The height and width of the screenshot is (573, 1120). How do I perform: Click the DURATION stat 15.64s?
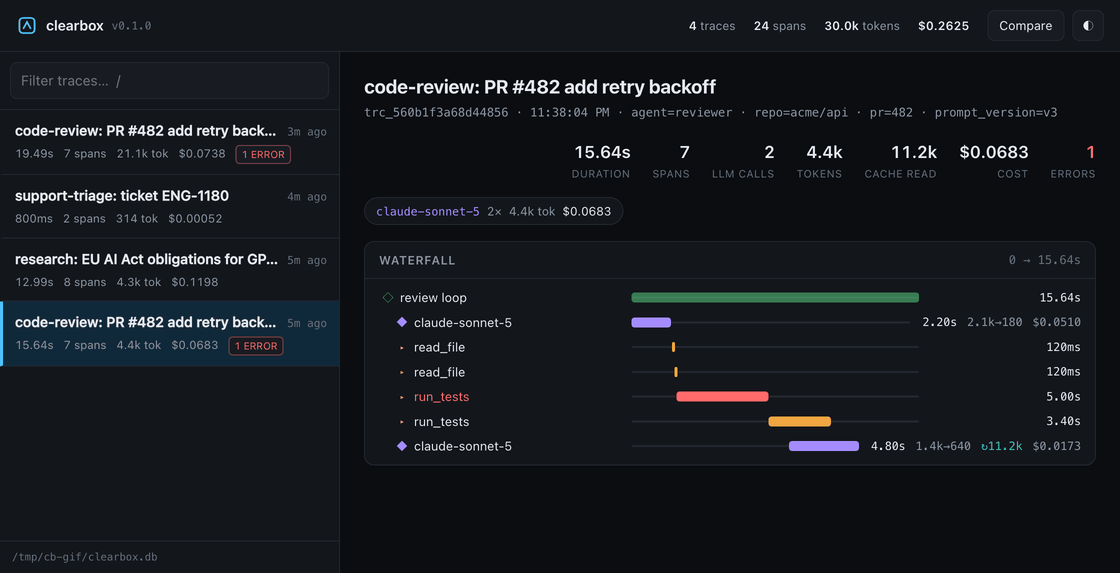click(601, 161)
